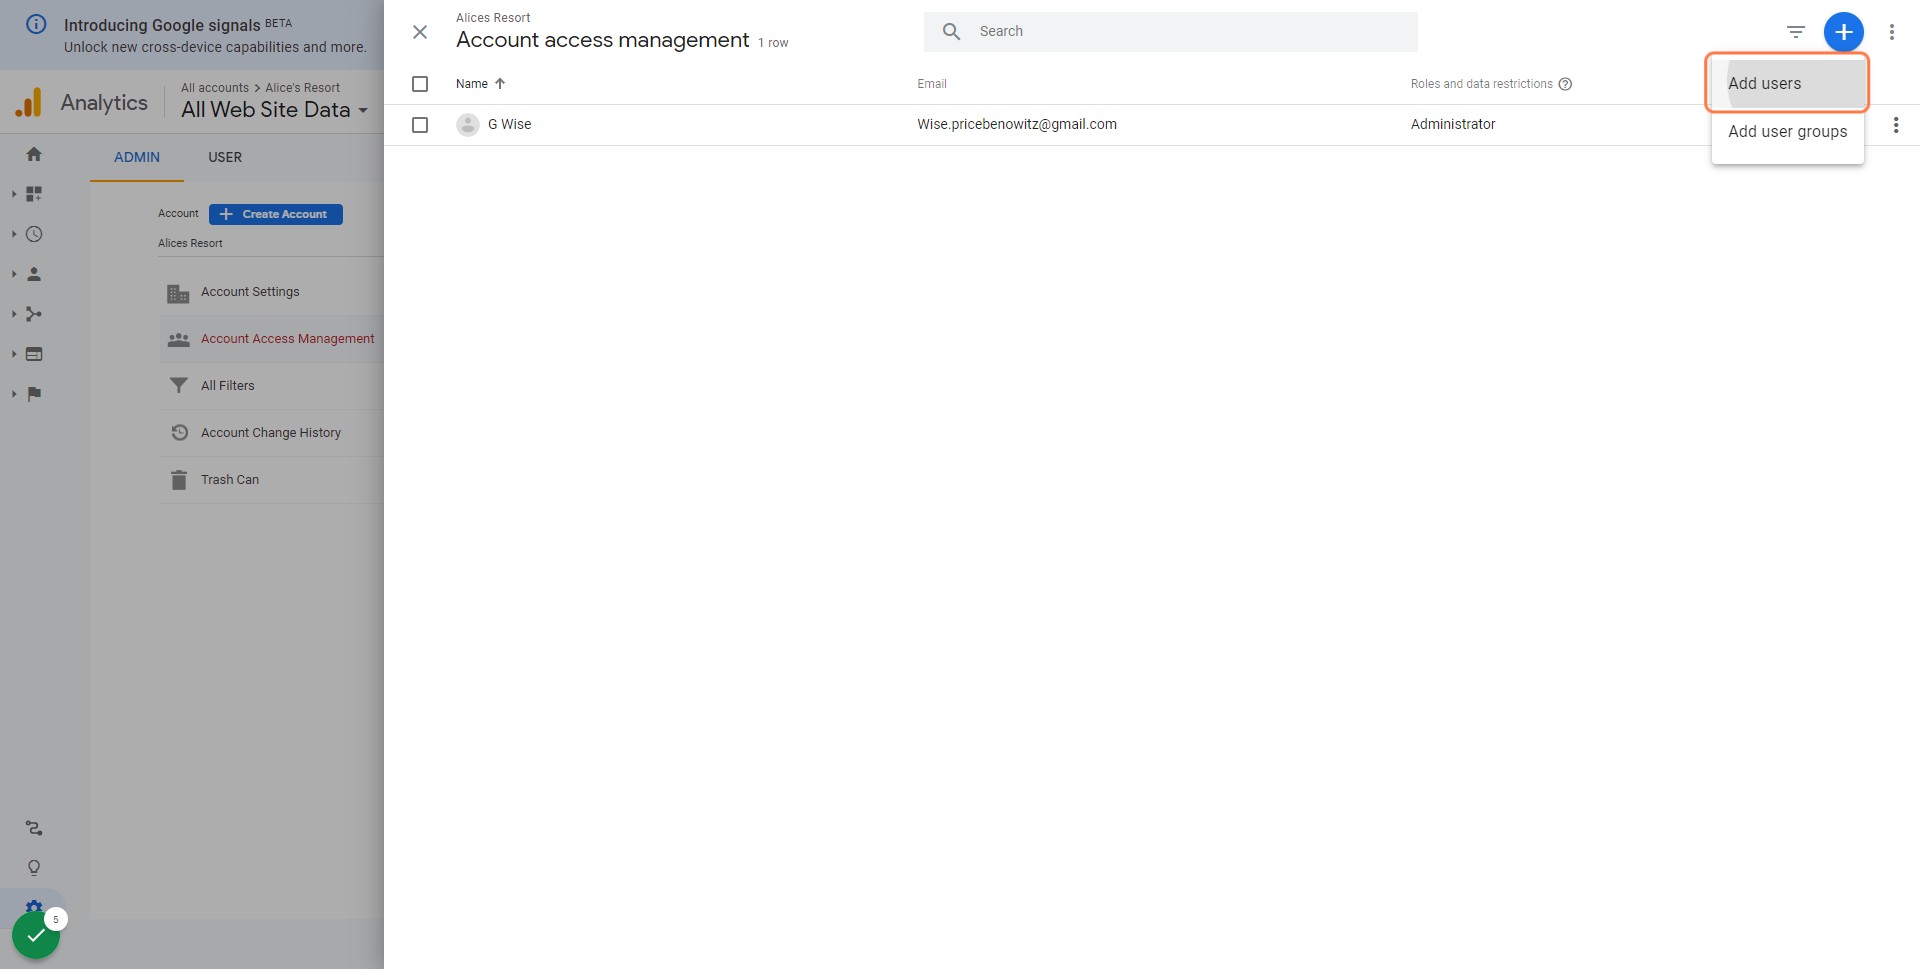1920x969 pixels.
Task: Open the G Wise row three-dot menu
Action: tap(1895, 125)
